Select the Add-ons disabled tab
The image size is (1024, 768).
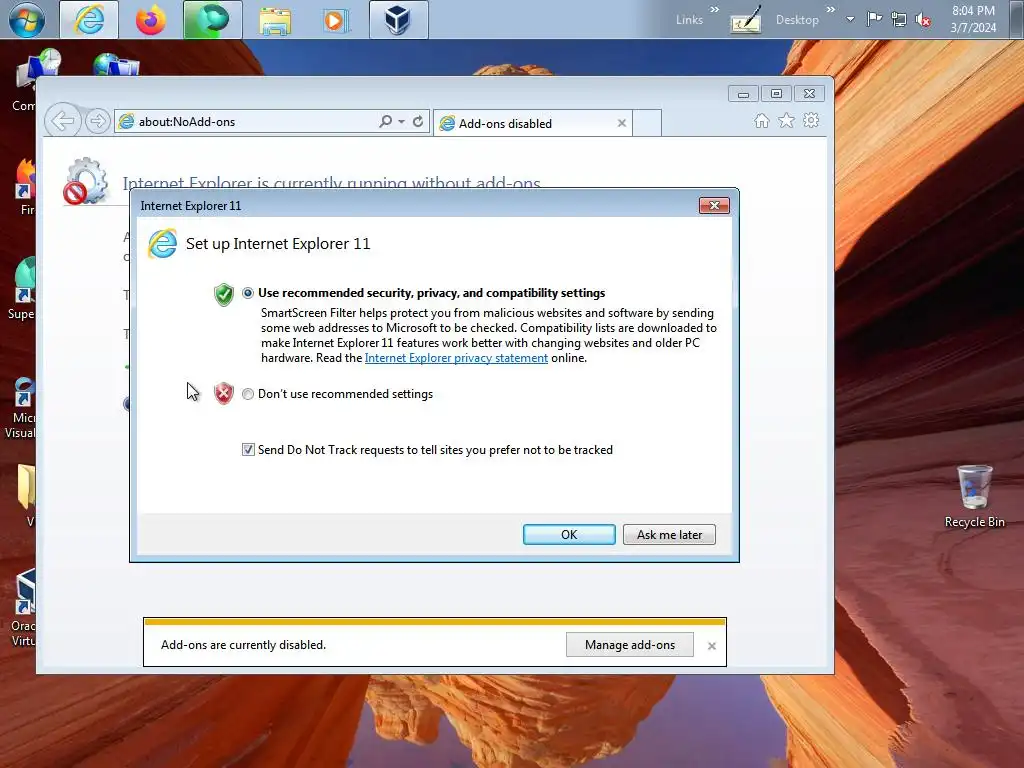(x=532, y=123)
